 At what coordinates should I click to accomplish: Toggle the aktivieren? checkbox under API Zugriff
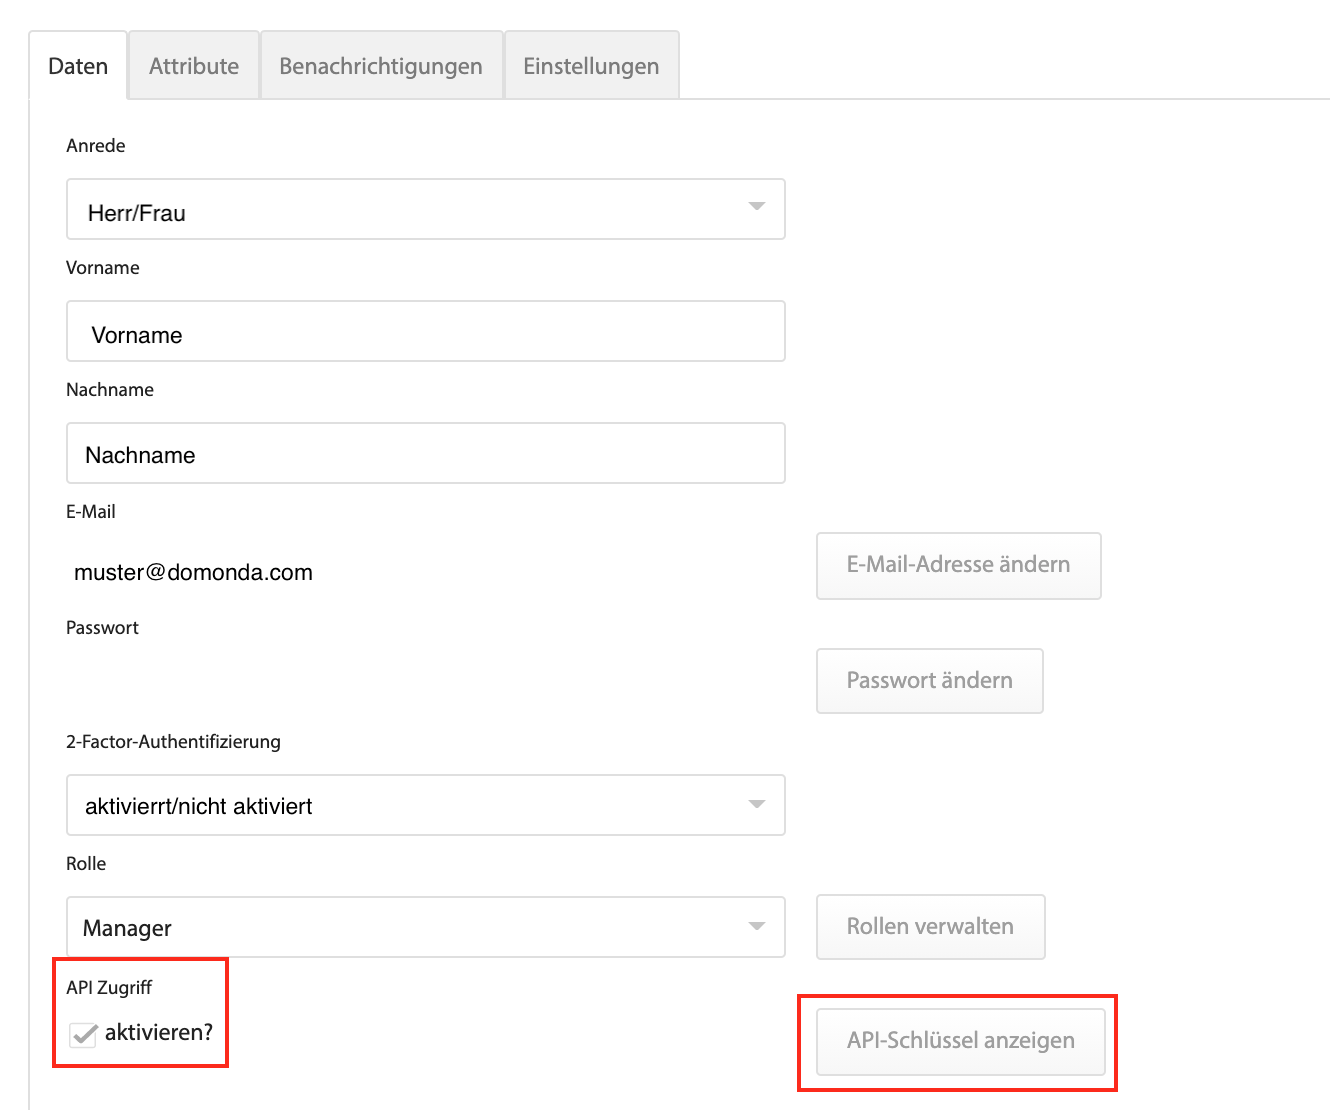tap(82, 1034)
